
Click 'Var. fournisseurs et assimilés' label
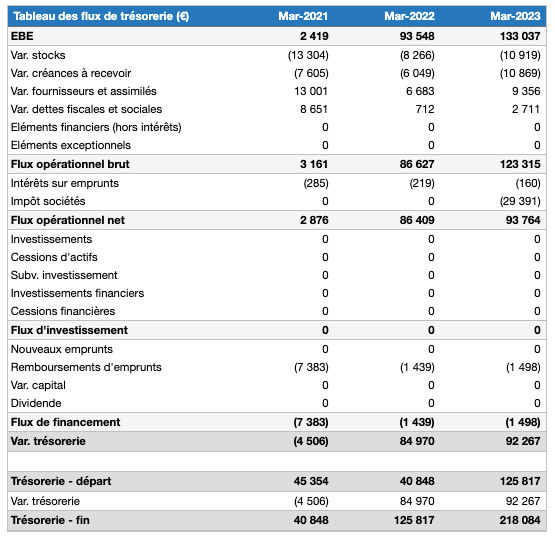84,91
